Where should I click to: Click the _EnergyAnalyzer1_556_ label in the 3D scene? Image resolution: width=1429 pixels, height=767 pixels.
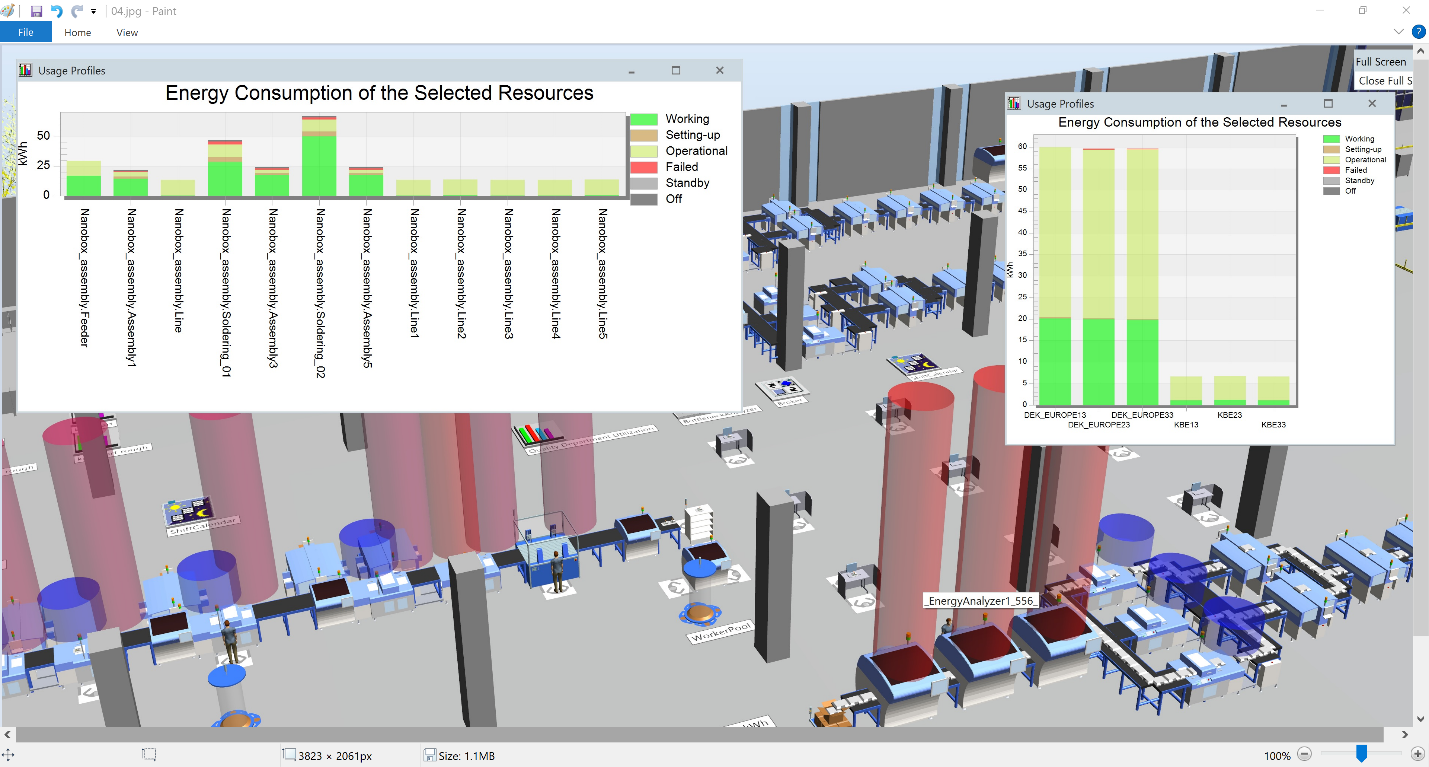point(981,601)
